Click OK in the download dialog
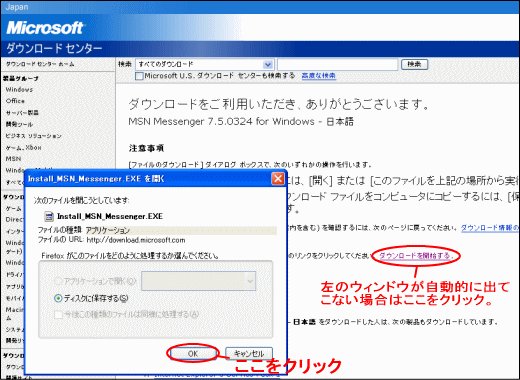 point(193,354)
